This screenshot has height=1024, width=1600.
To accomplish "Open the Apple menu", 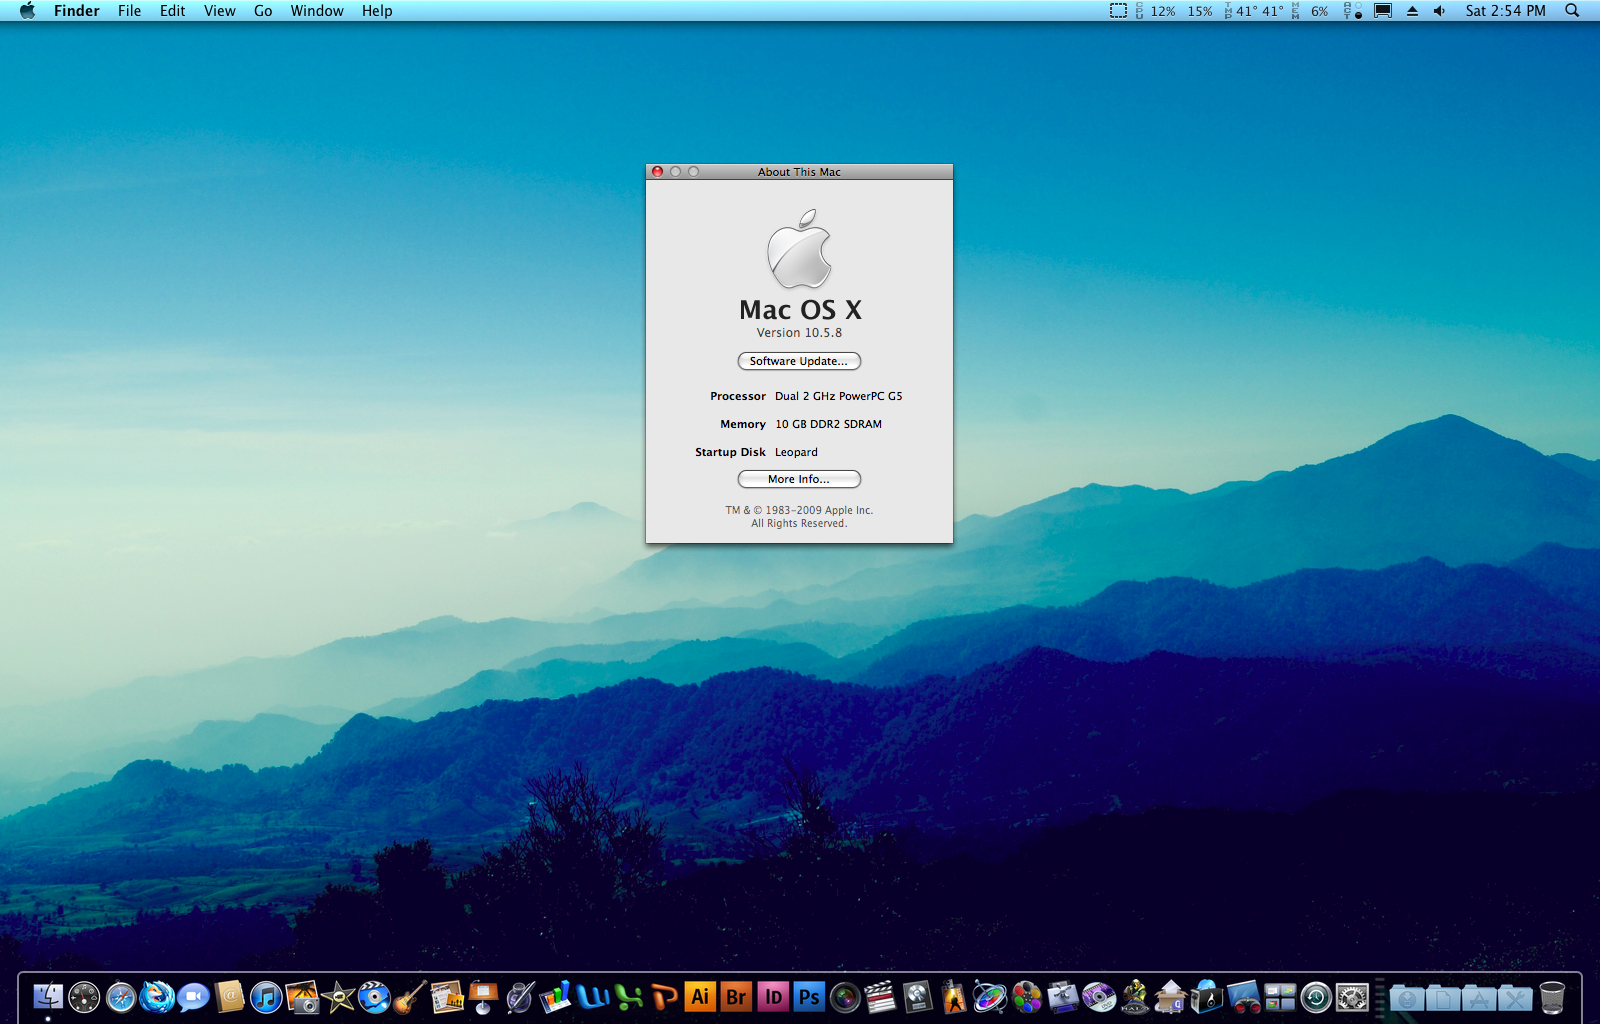I will (27, 11).
